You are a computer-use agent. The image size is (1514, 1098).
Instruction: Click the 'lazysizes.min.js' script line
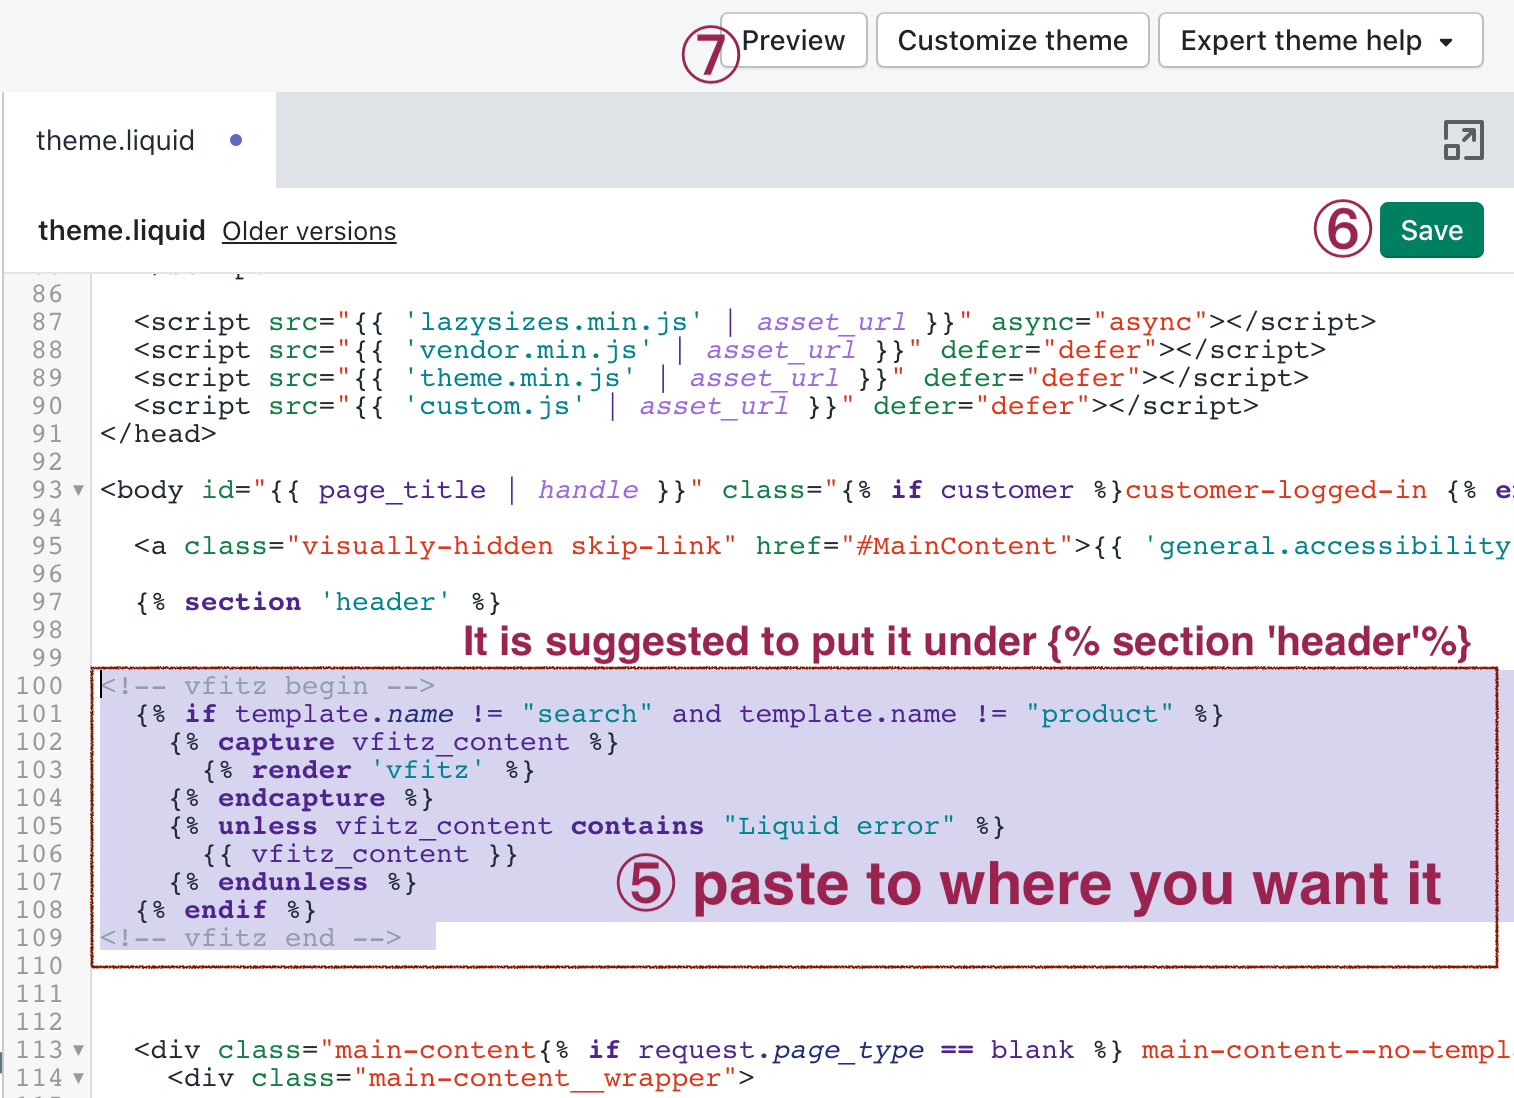point(755,322)
